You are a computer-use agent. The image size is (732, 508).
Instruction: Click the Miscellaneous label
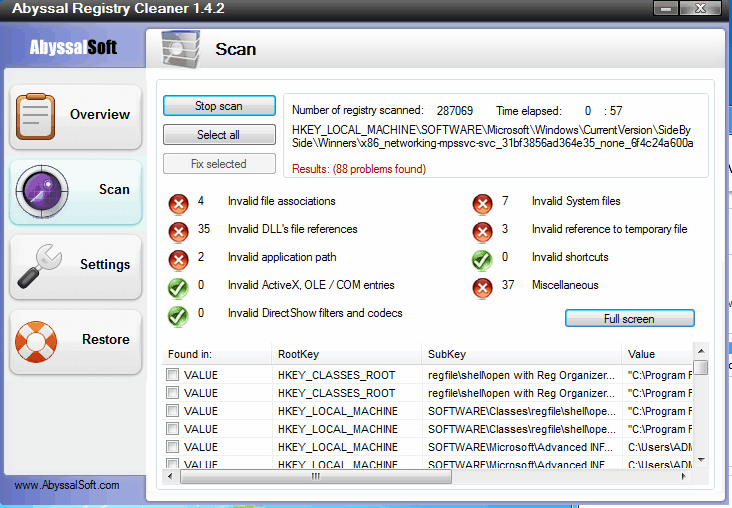tap(565, 285)
